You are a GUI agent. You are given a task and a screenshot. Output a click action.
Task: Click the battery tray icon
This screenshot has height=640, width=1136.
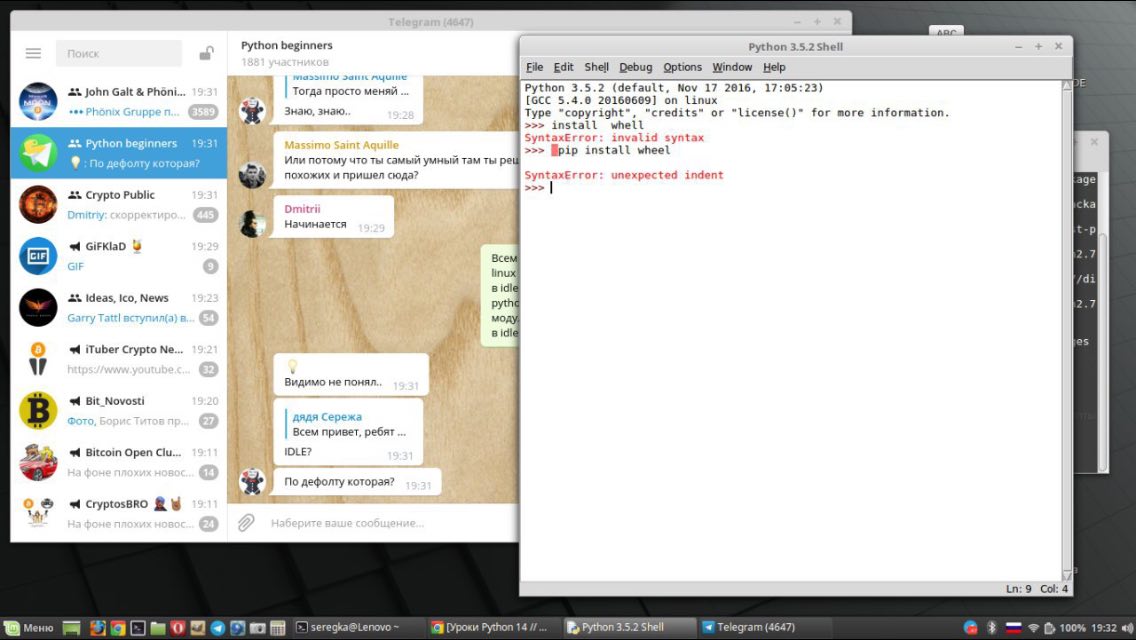(x=1049, y=628)
